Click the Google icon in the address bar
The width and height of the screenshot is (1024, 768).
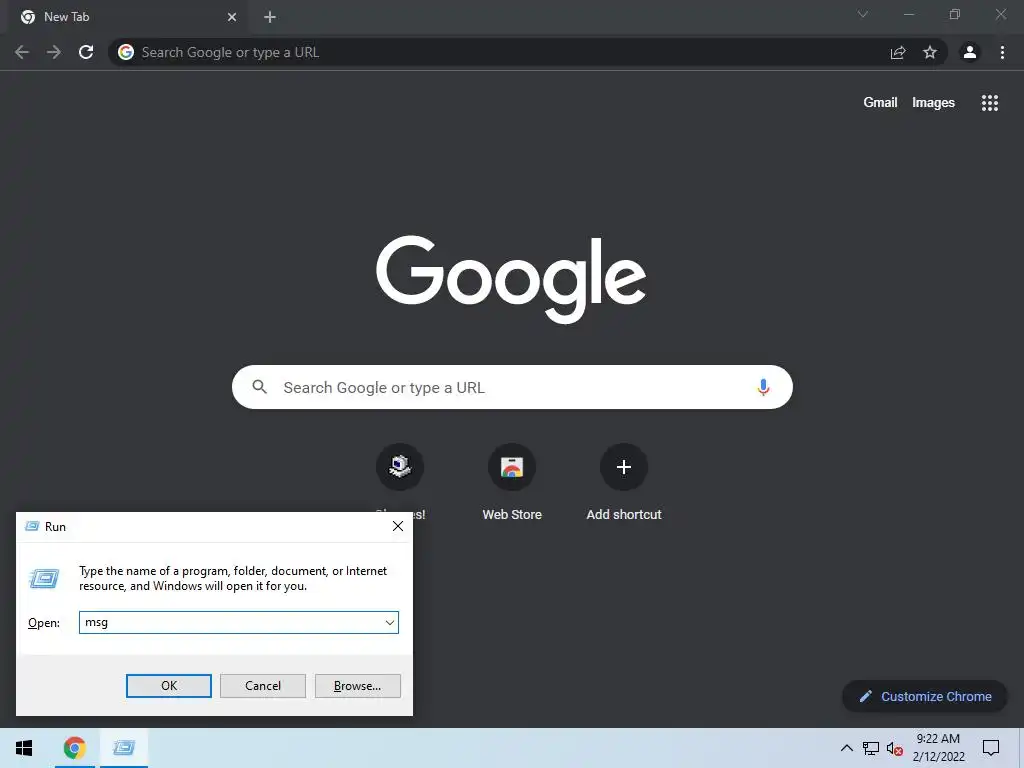[x=126, y=52]
